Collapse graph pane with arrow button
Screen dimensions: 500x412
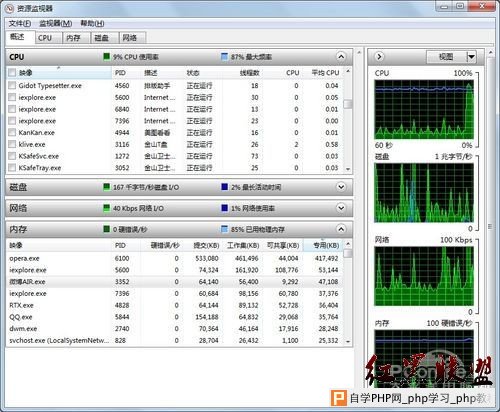[379, 57]
